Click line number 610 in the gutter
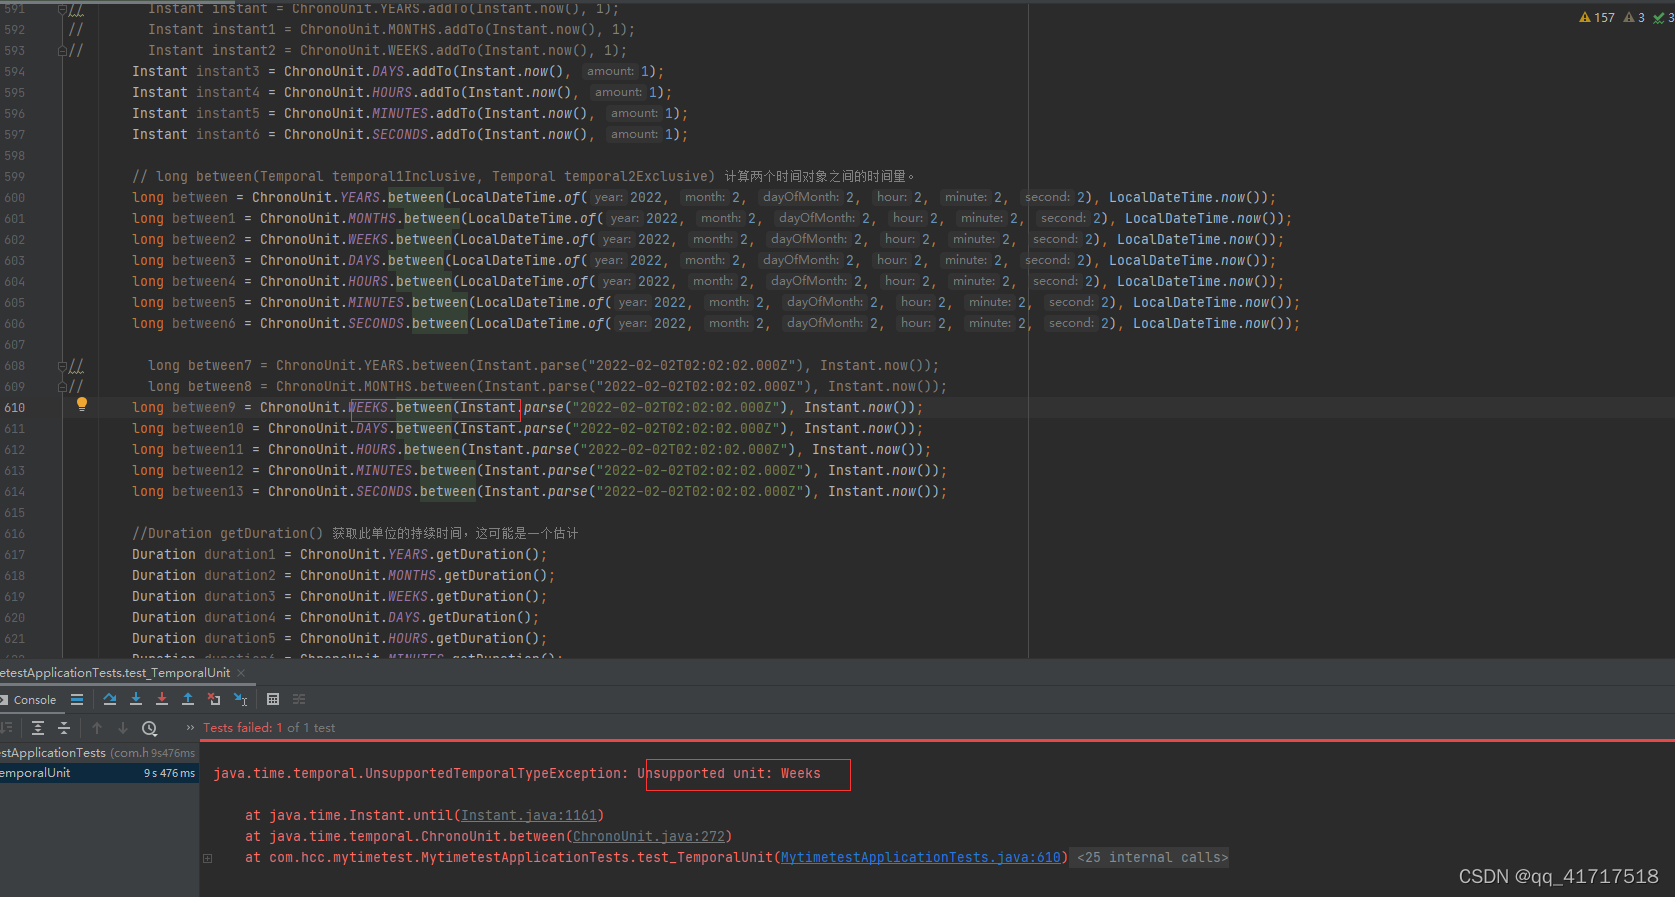Image resolution: width=1675 pixels, height=897 pixels. (15, 408)
